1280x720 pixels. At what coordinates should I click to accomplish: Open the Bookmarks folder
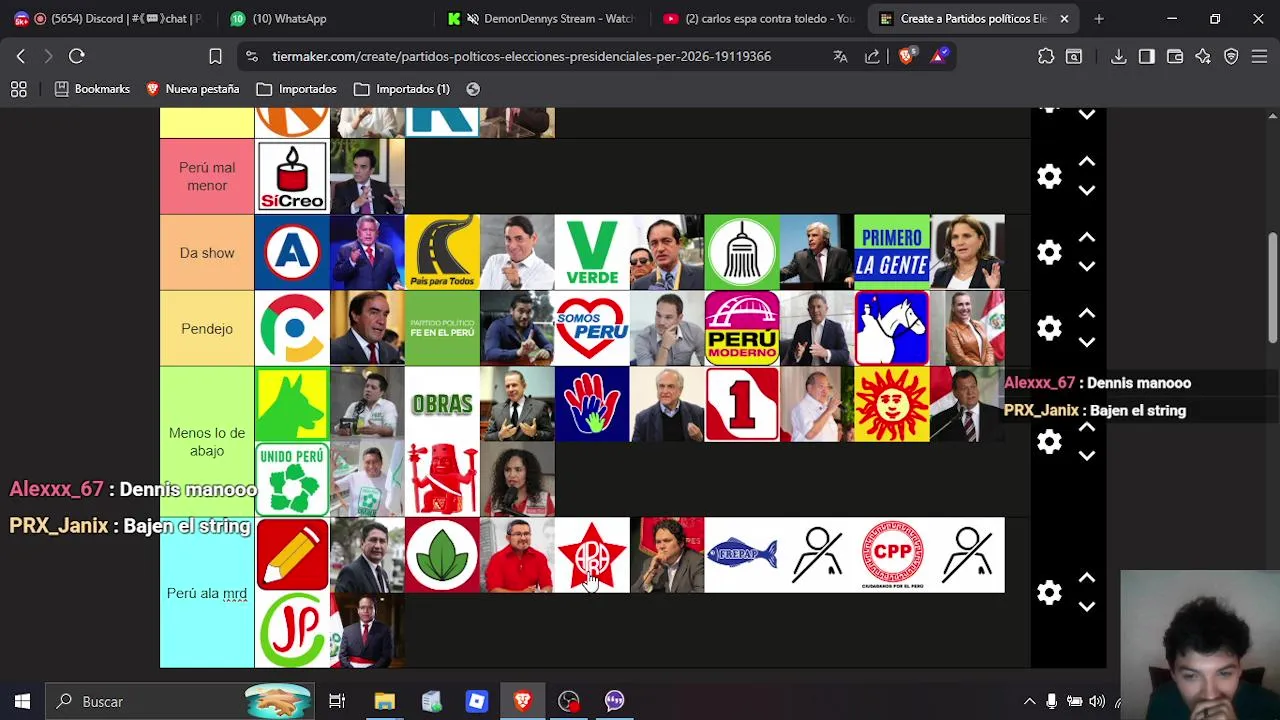92,89
